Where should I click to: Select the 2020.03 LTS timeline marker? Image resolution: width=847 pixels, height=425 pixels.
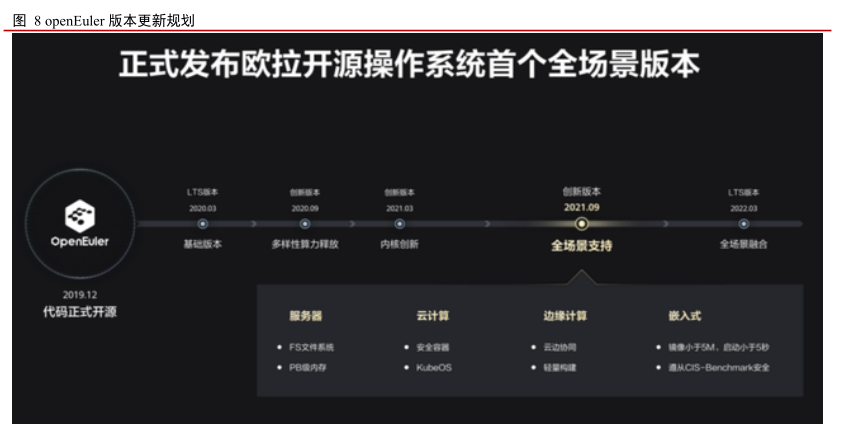pyautogui.click(x=202, y=224)
